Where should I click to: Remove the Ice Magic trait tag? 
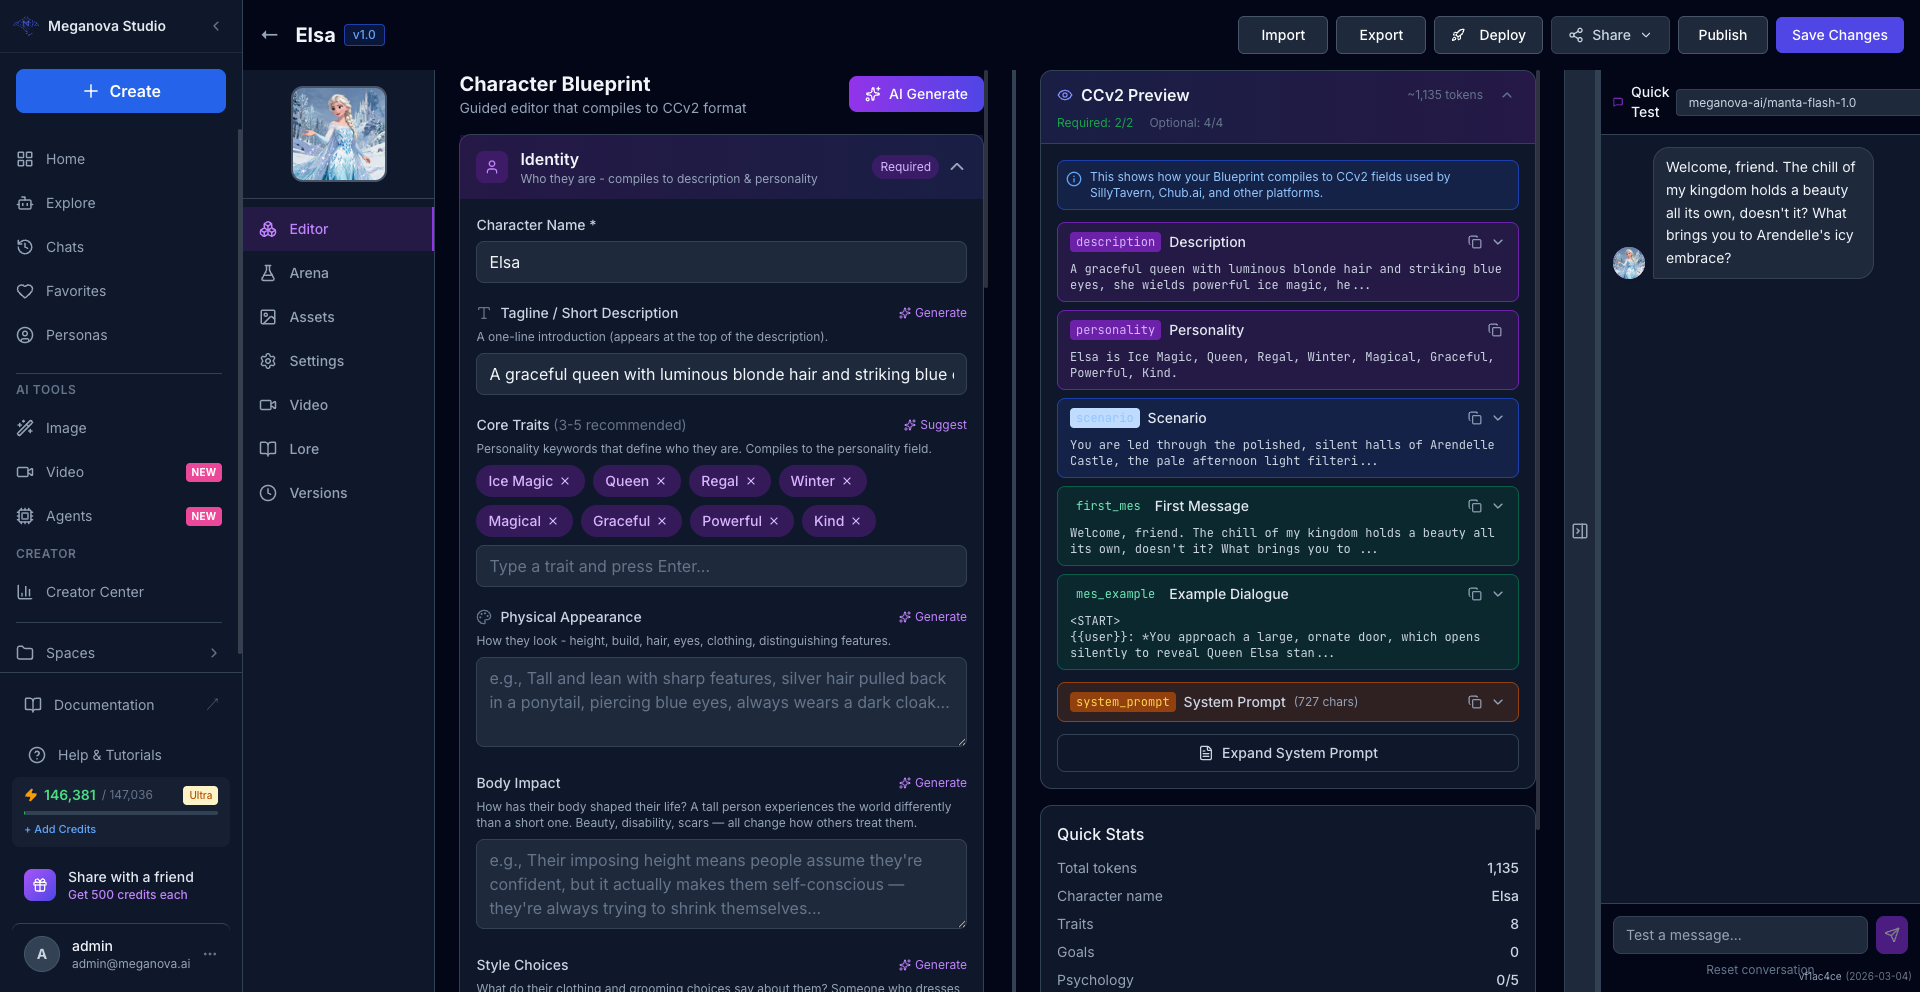[565, 482]
